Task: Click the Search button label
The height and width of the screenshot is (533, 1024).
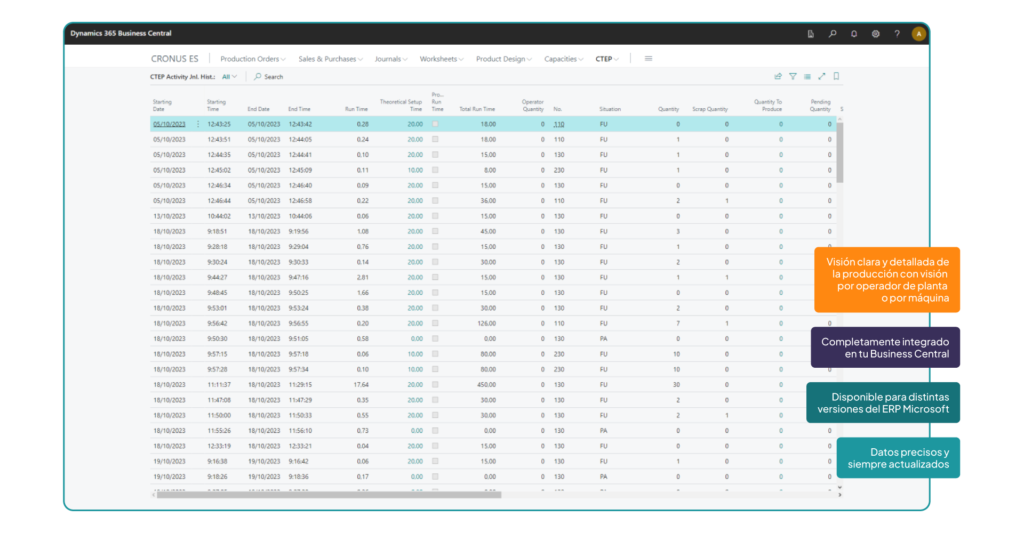Action: click(274, 76)
